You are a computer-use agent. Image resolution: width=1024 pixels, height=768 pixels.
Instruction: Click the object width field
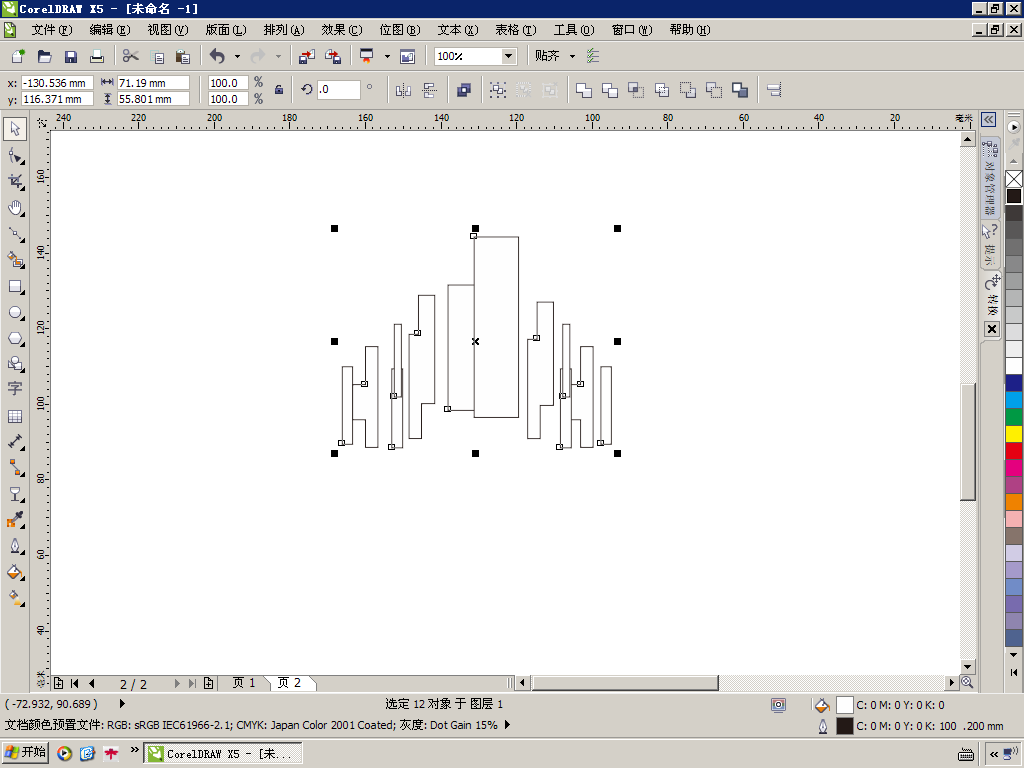click(153, 83)
